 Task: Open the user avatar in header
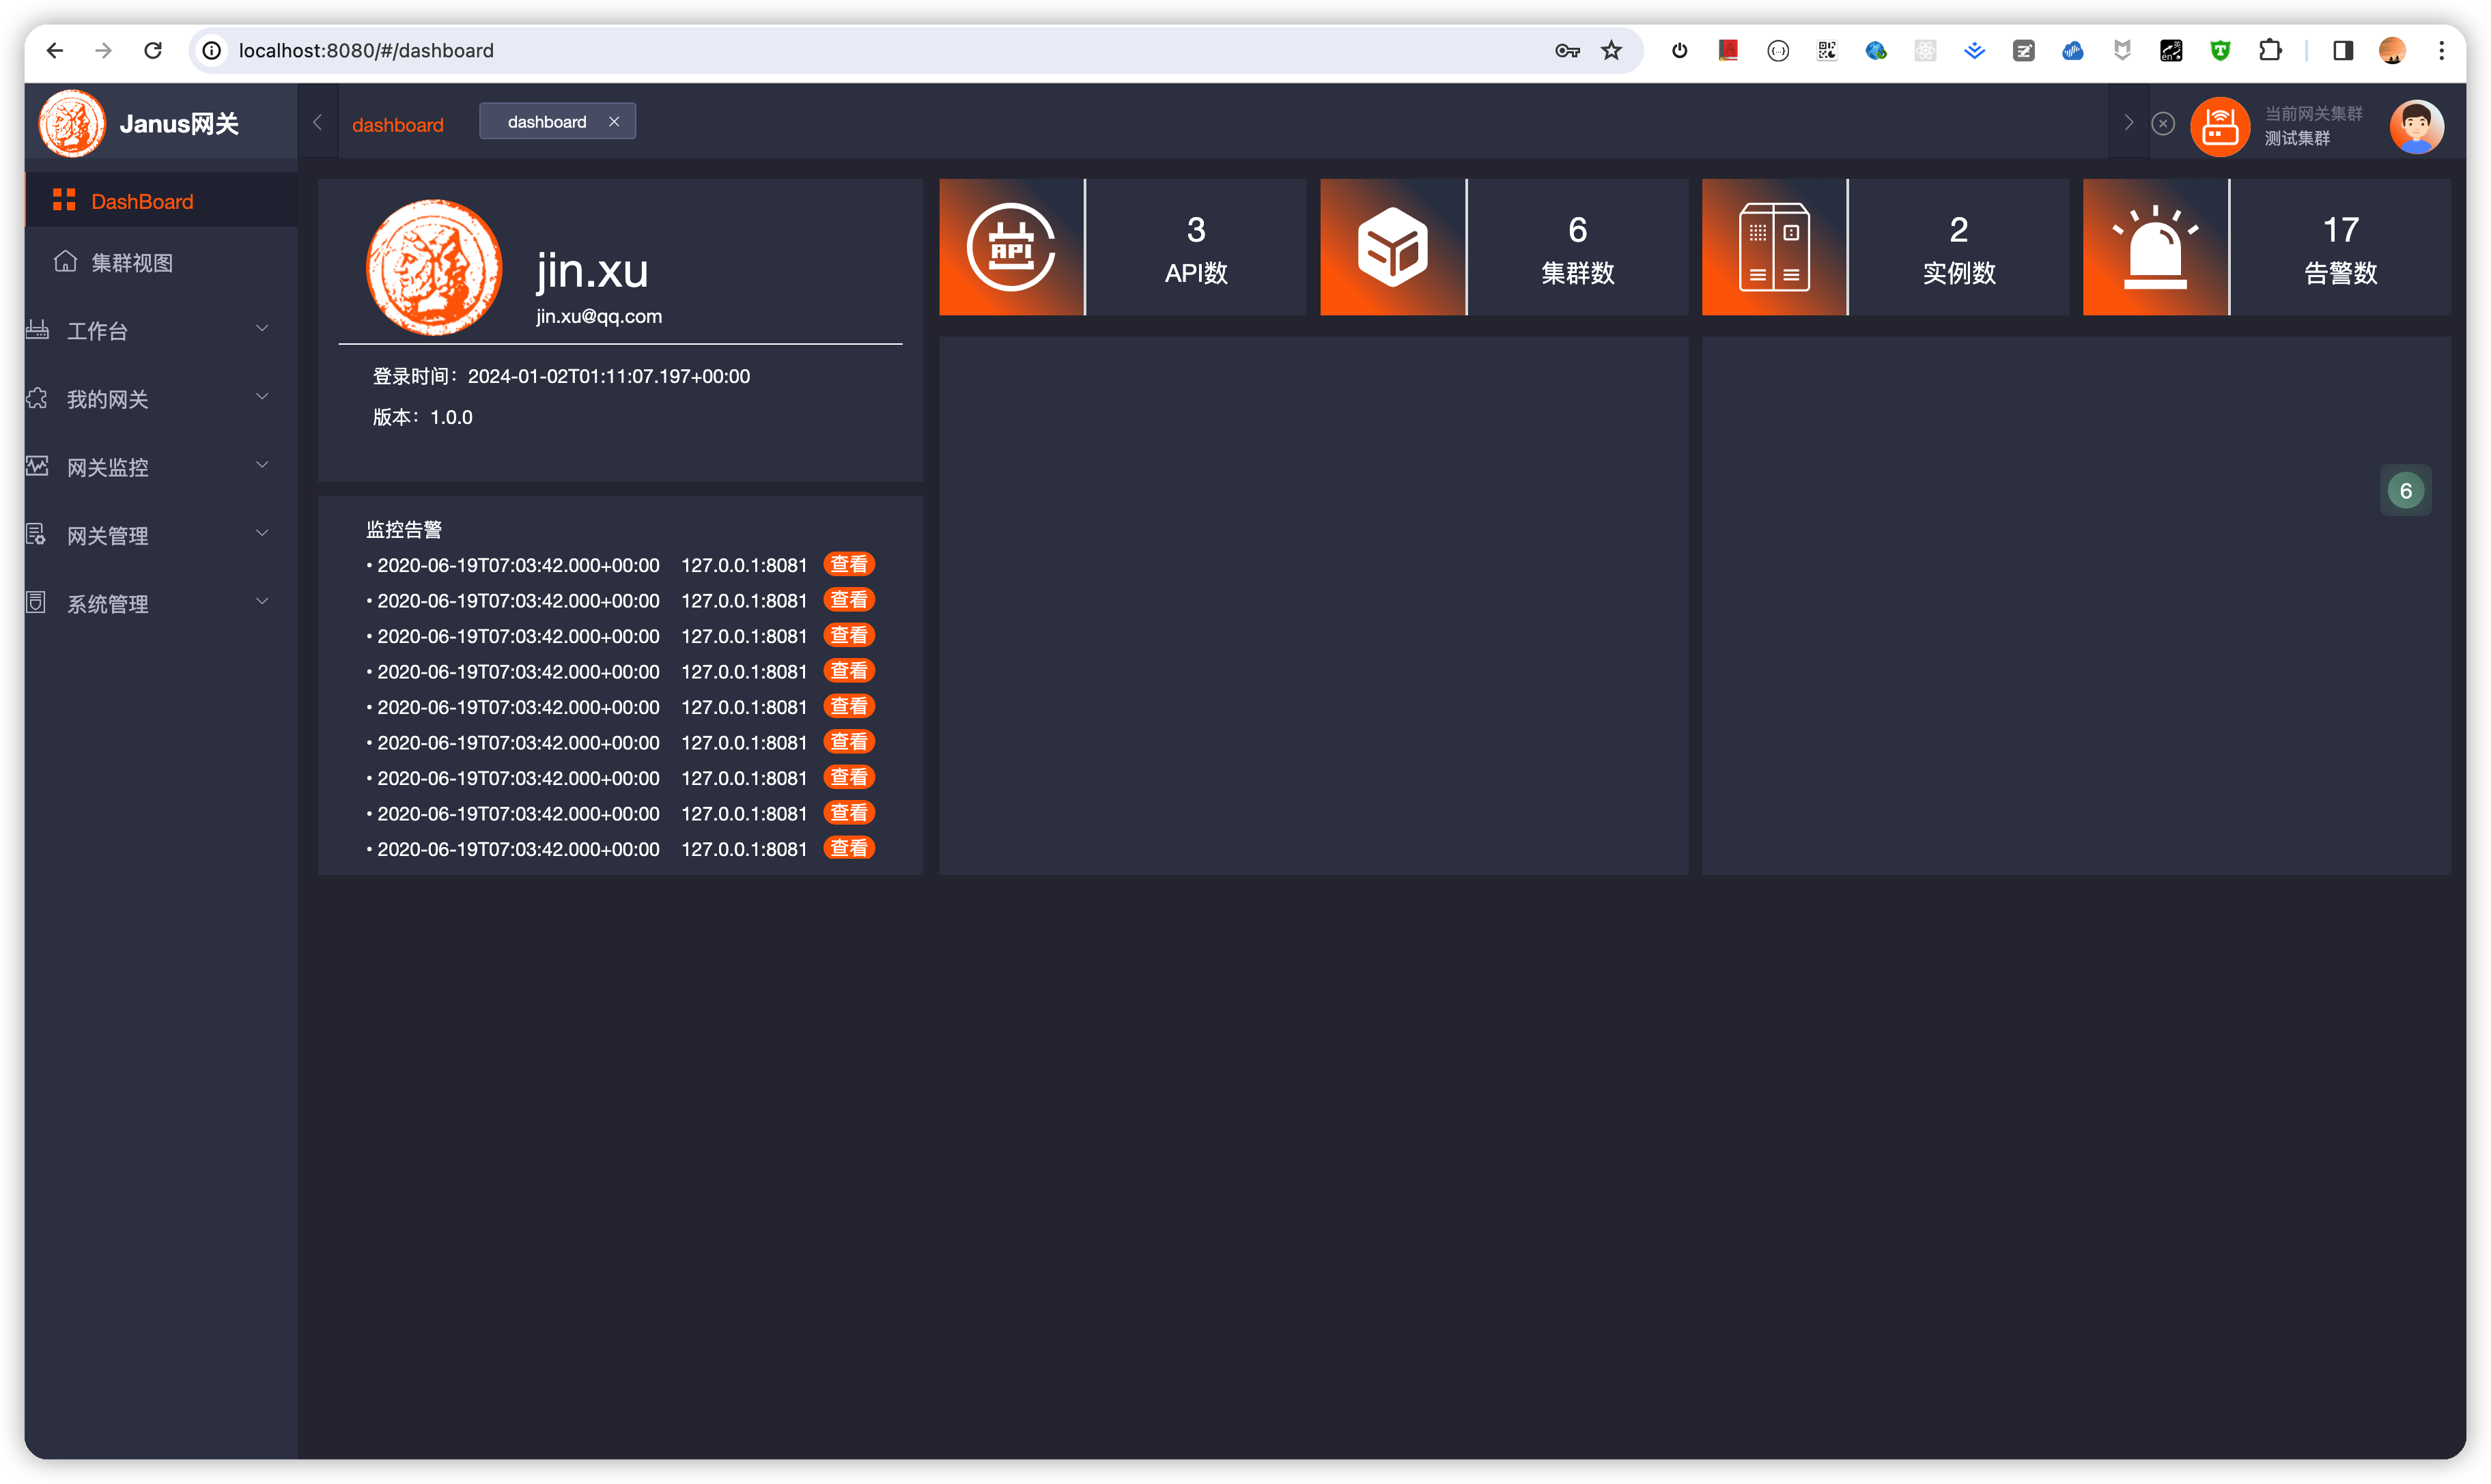pos(2416,126)
